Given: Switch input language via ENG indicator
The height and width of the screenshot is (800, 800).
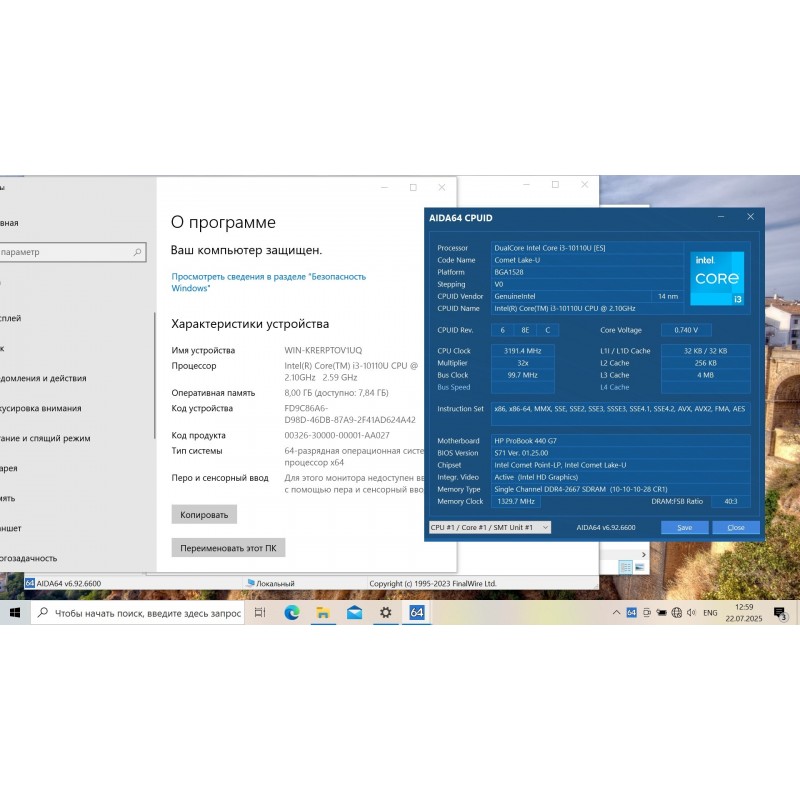Looking at the screenshot, I should [x=710, y=613].
